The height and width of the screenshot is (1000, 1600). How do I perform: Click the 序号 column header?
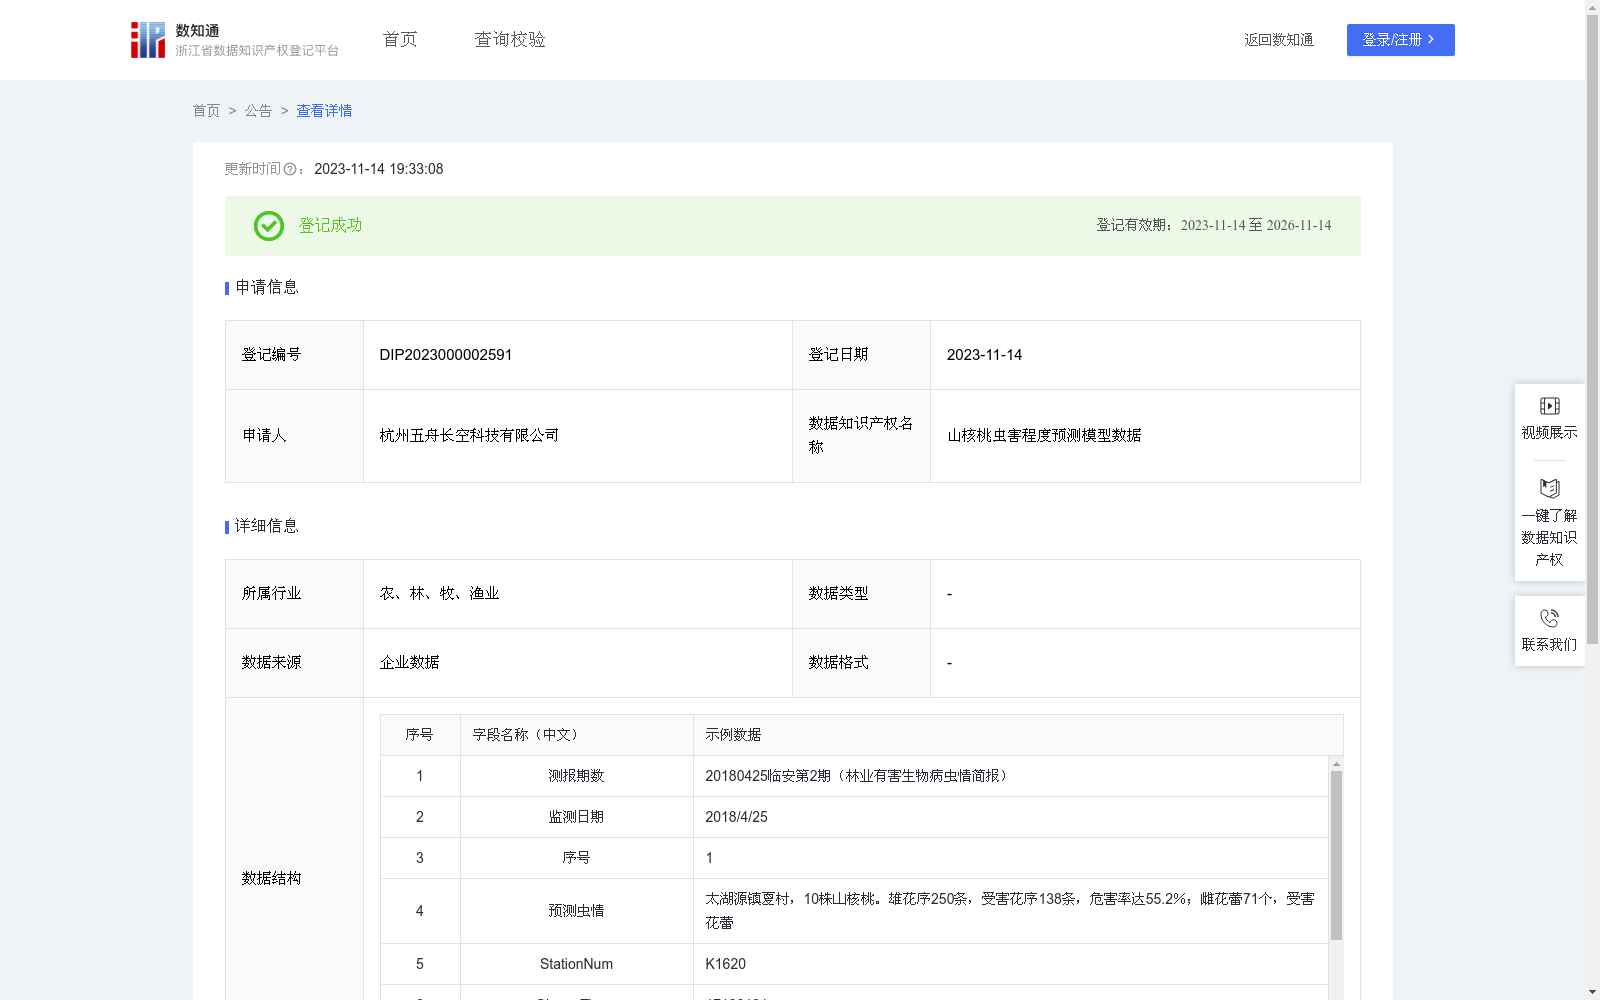[419, 735]
